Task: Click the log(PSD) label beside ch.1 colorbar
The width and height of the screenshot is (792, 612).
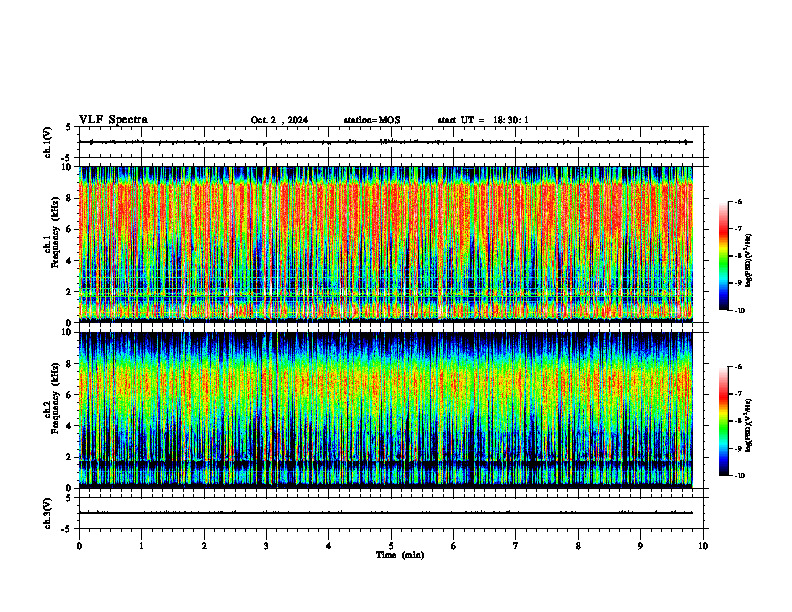Action: click(x=749, y=260)
